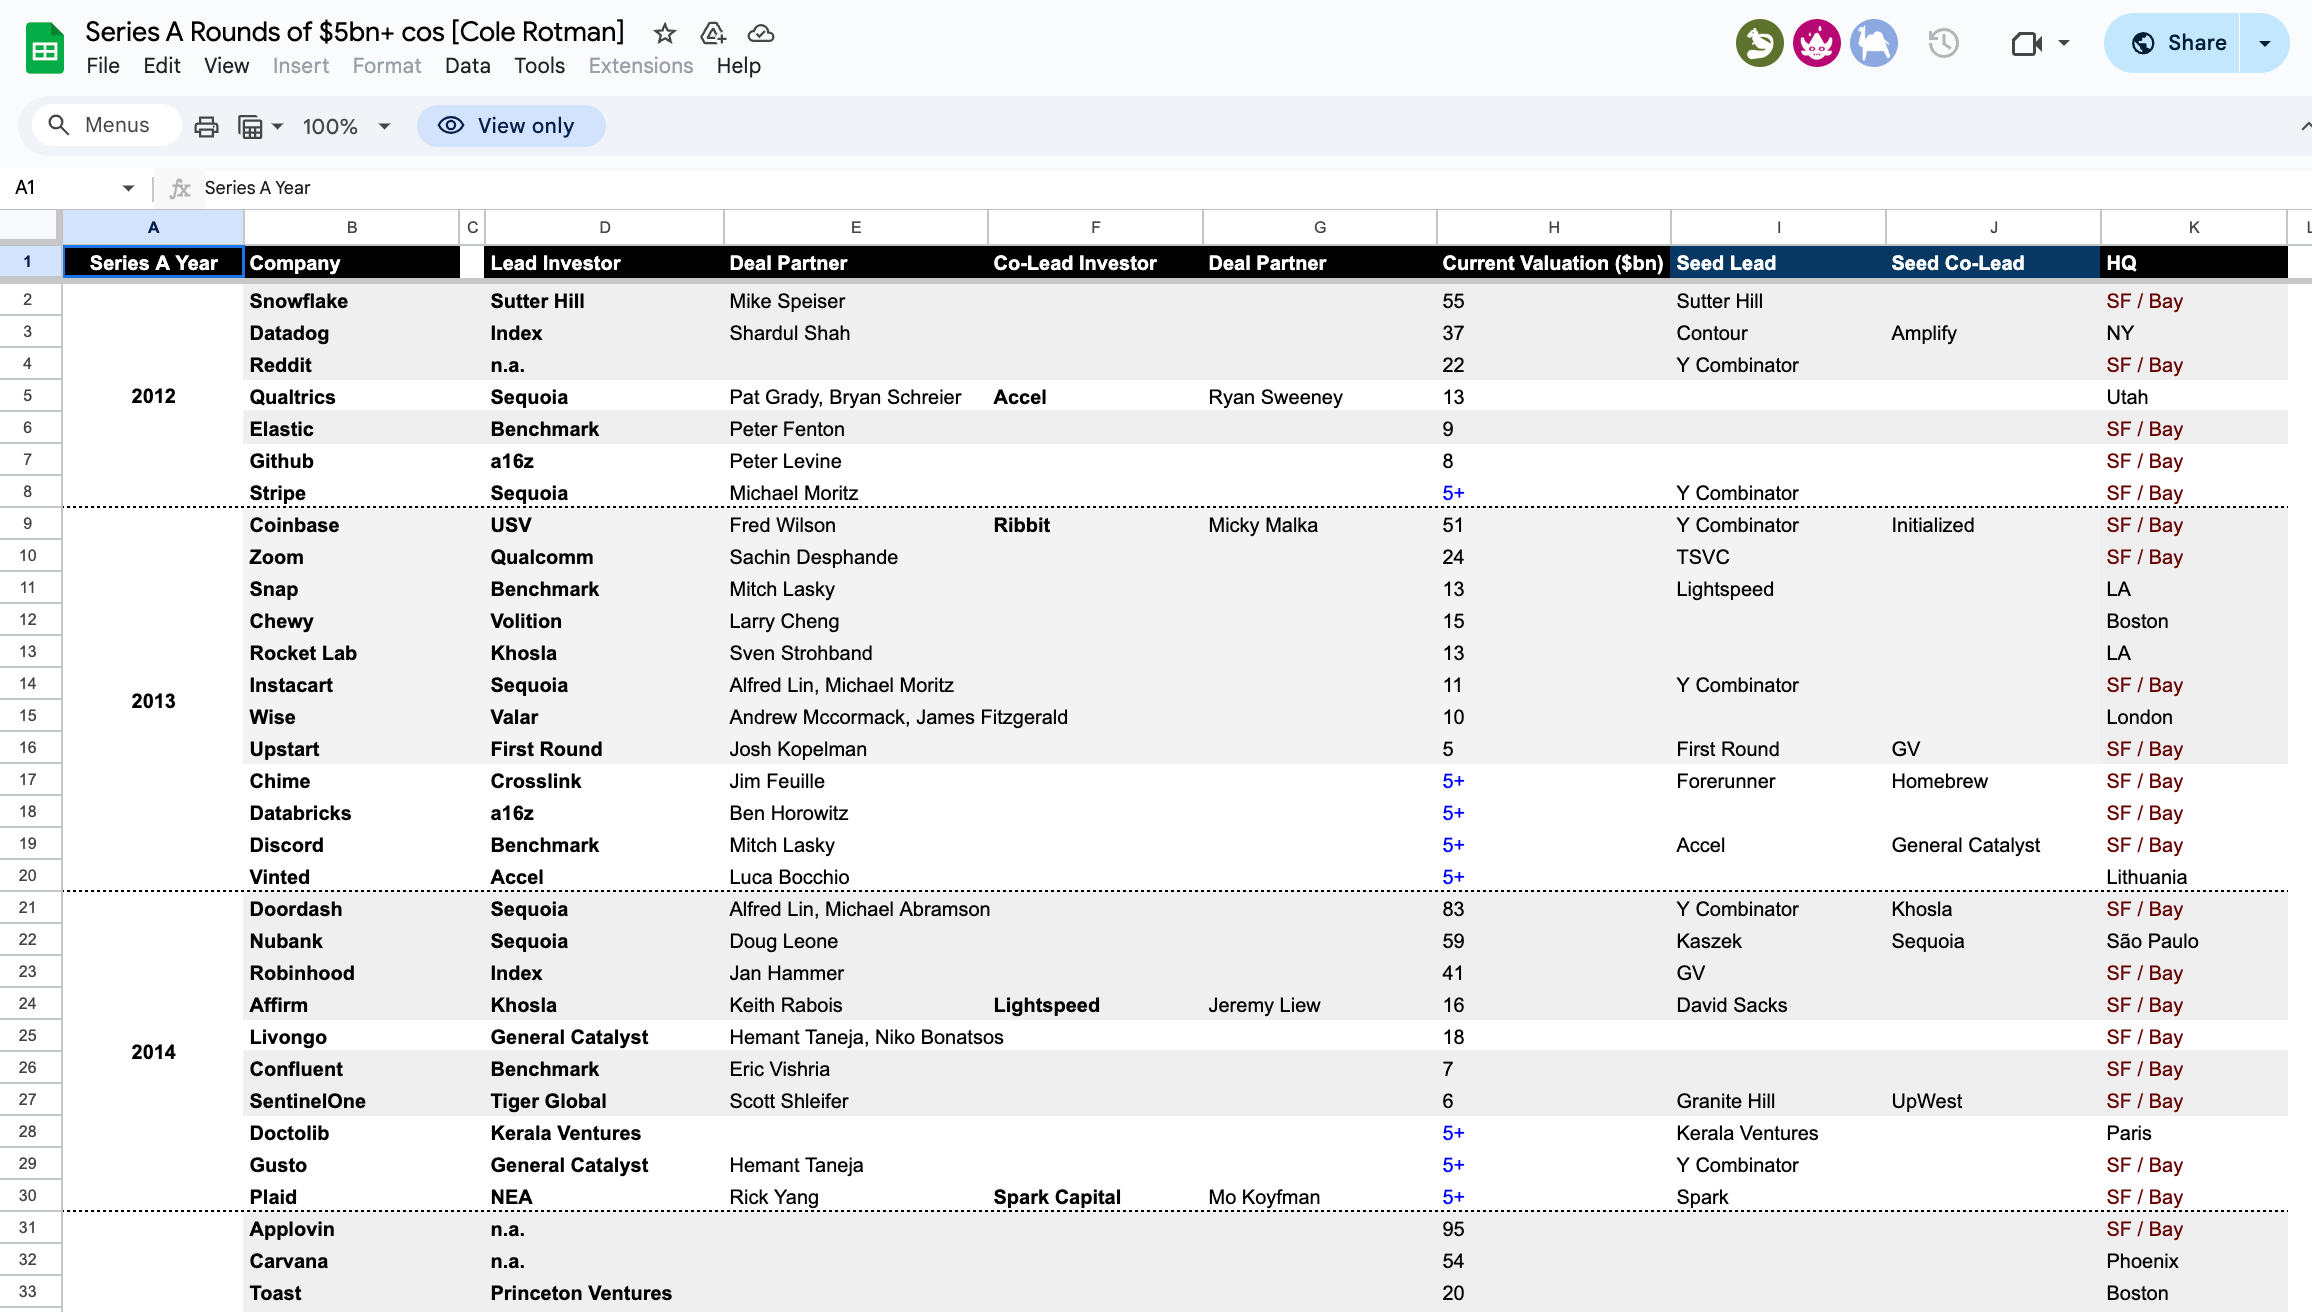The image size is (2312, 1312).
Task: Click the Spark Capital co-lead cell
Action: (x=1096, y=1197)
